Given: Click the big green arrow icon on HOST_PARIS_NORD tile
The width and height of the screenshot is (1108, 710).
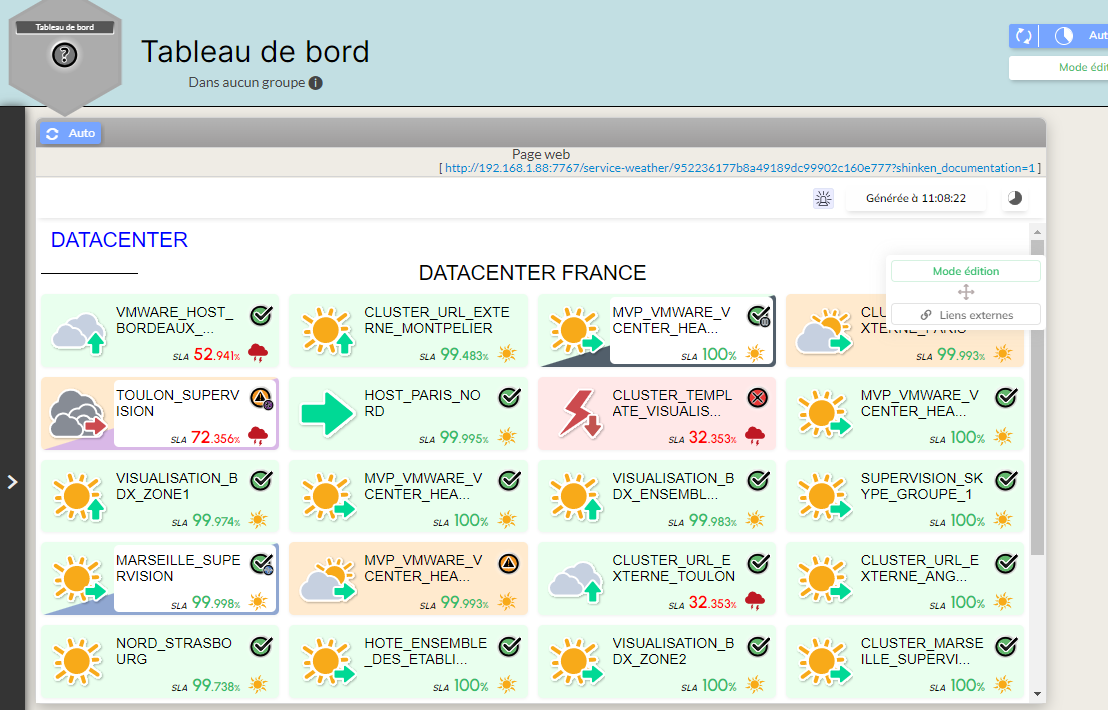Looking at the screenshot, I should pyautogui.click(x=328, y=413).
